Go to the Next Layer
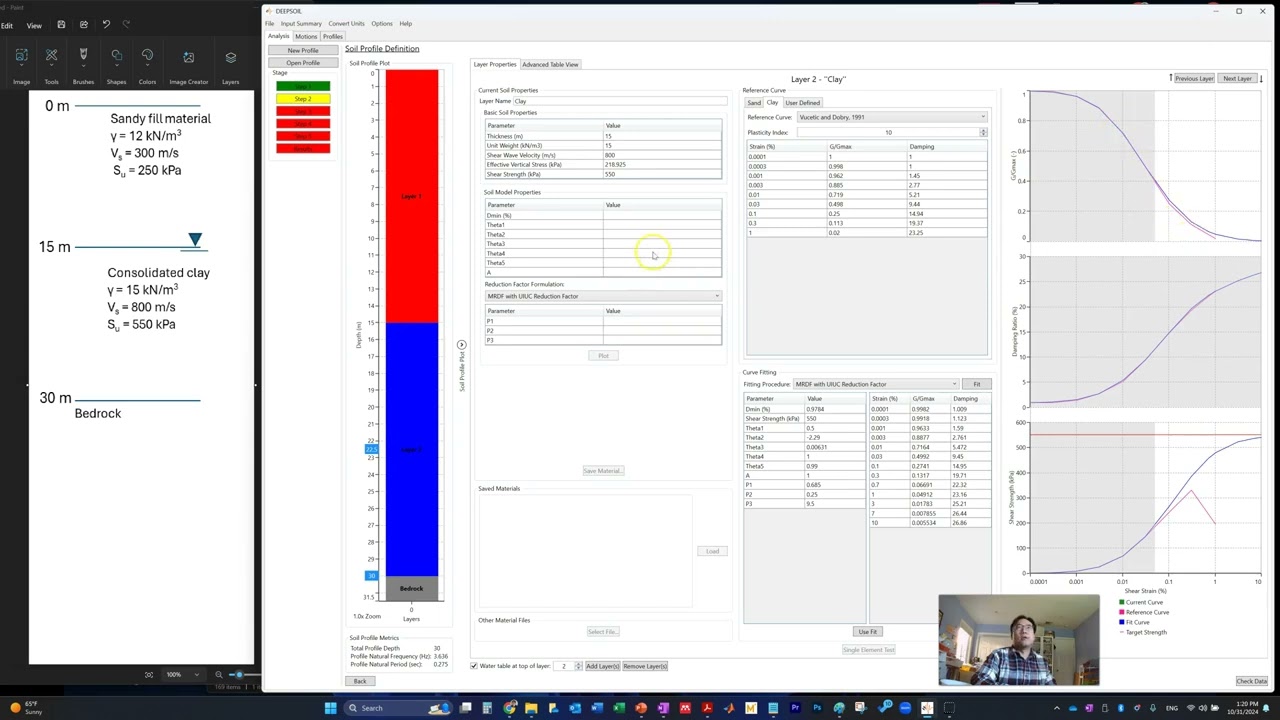The image size is (1280, 720). point(1237,78)
